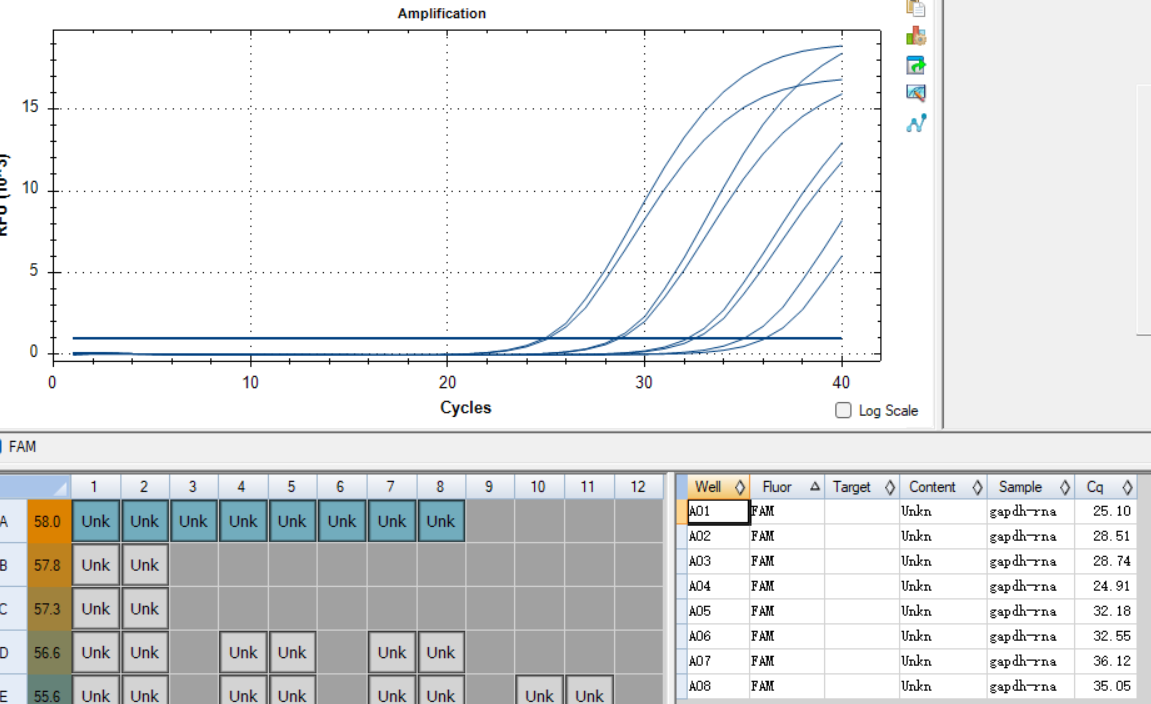This screenshot has width=1151, height=704.
Task: Click Cq value 35.05
Action: [x=1111, y=686]
